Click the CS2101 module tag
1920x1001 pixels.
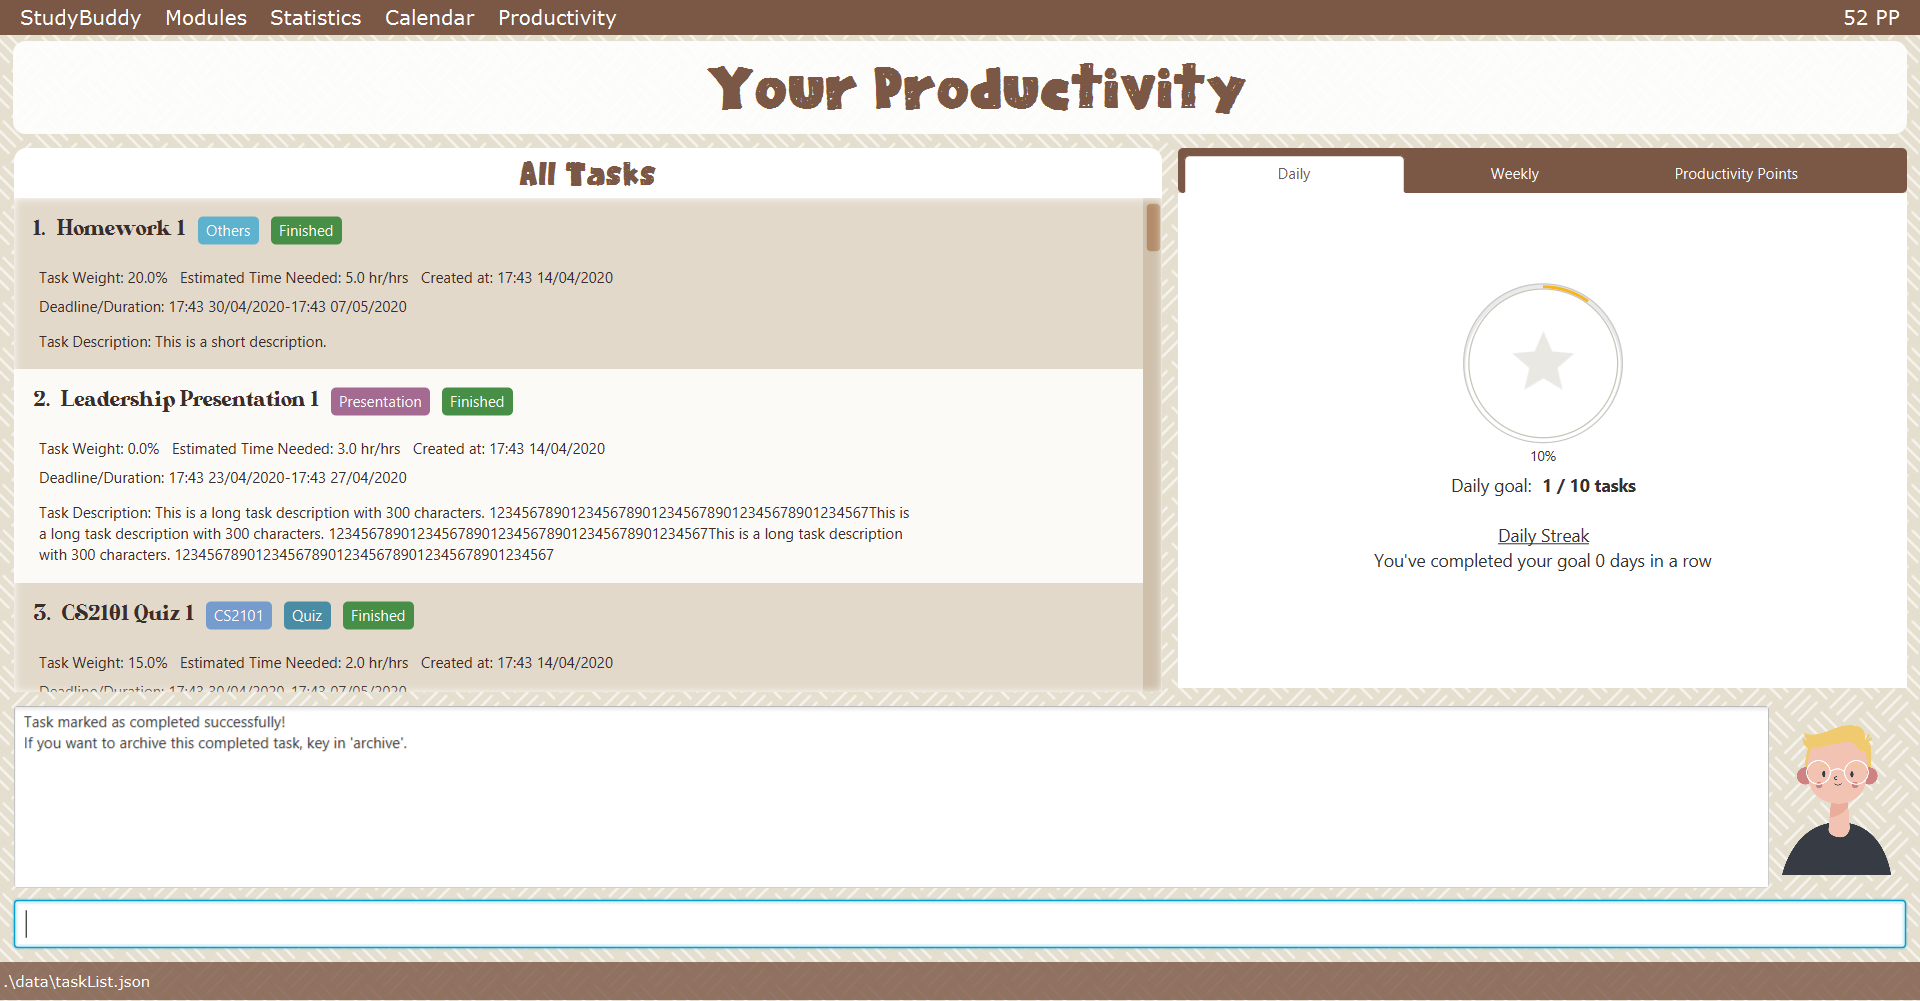[239, 616]
